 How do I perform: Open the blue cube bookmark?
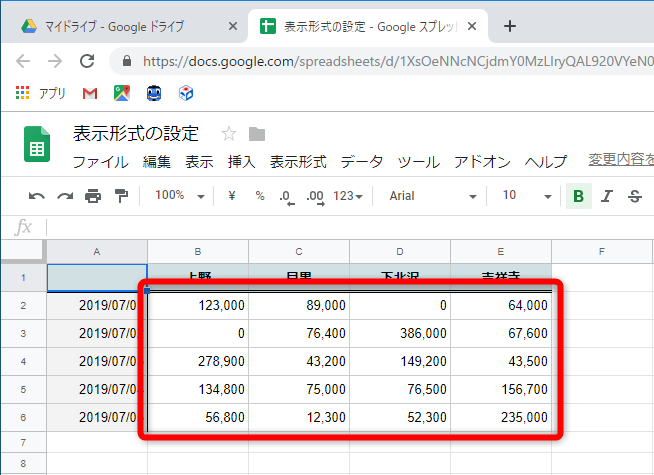click(186, 93)
